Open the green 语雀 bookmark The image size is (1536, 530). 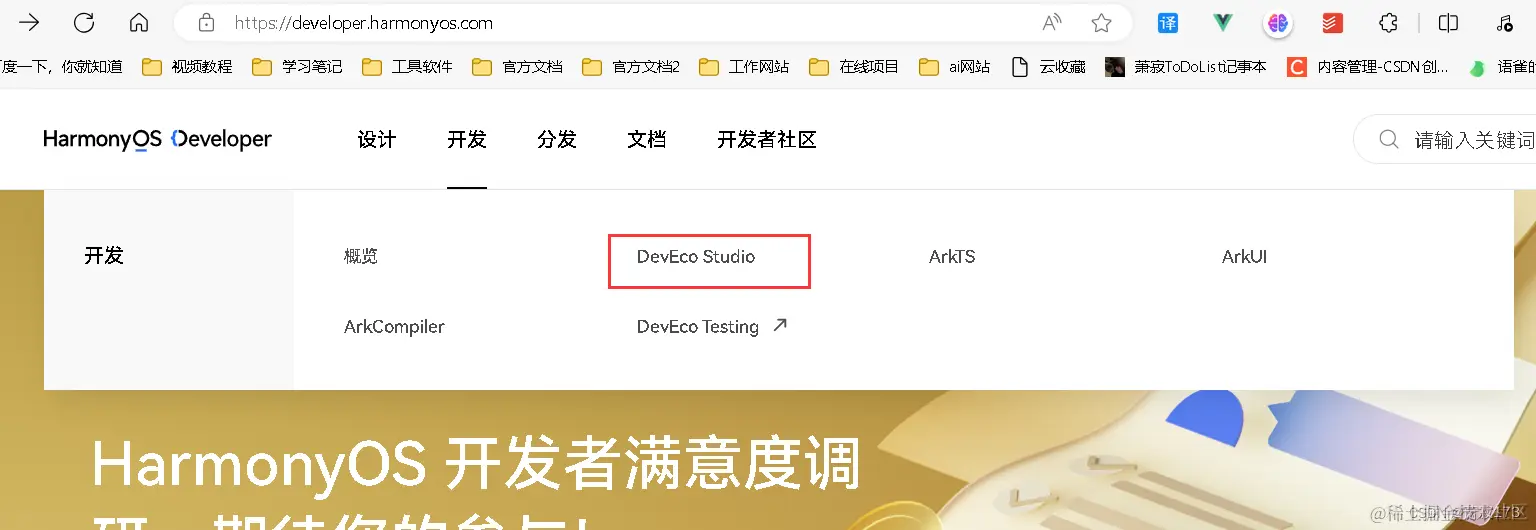point(1502,67)
